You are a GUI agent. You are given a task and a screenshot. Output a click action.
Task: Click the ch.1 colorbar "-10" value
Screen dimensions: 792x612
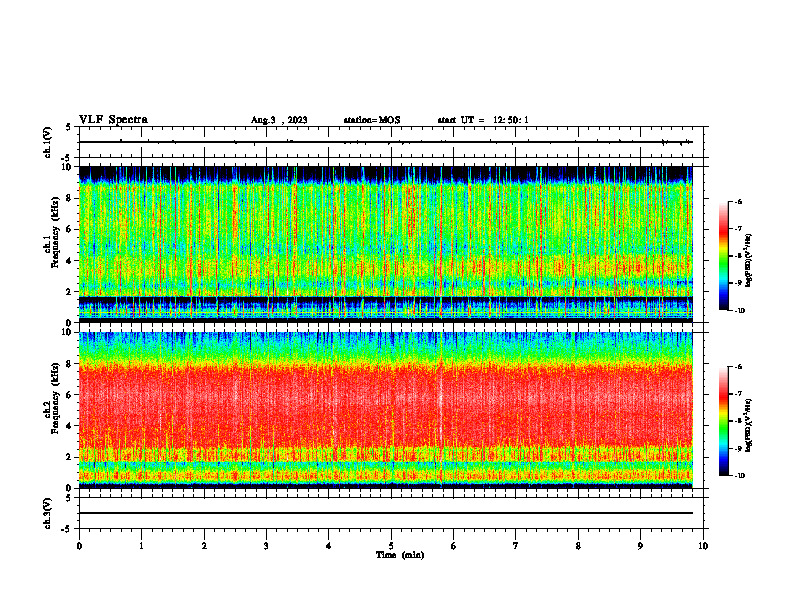coord(738,311)
